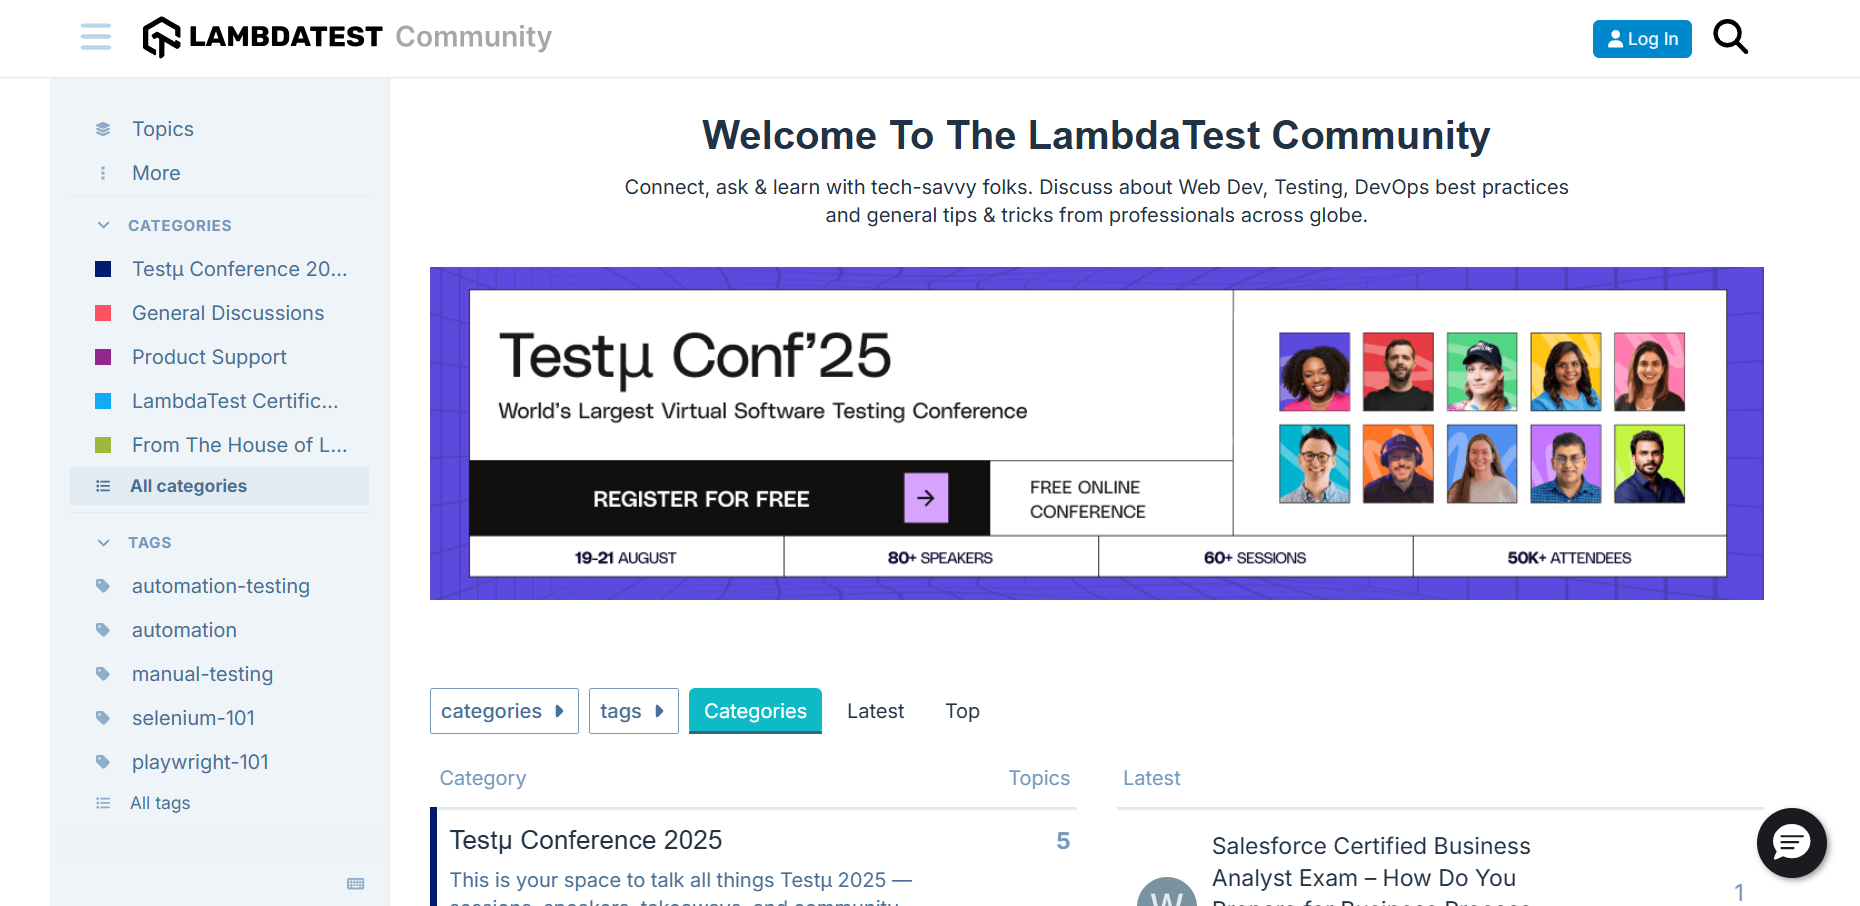Click the Topics icon in sidebar
1860x906 pixels.
tap(103, 128)
